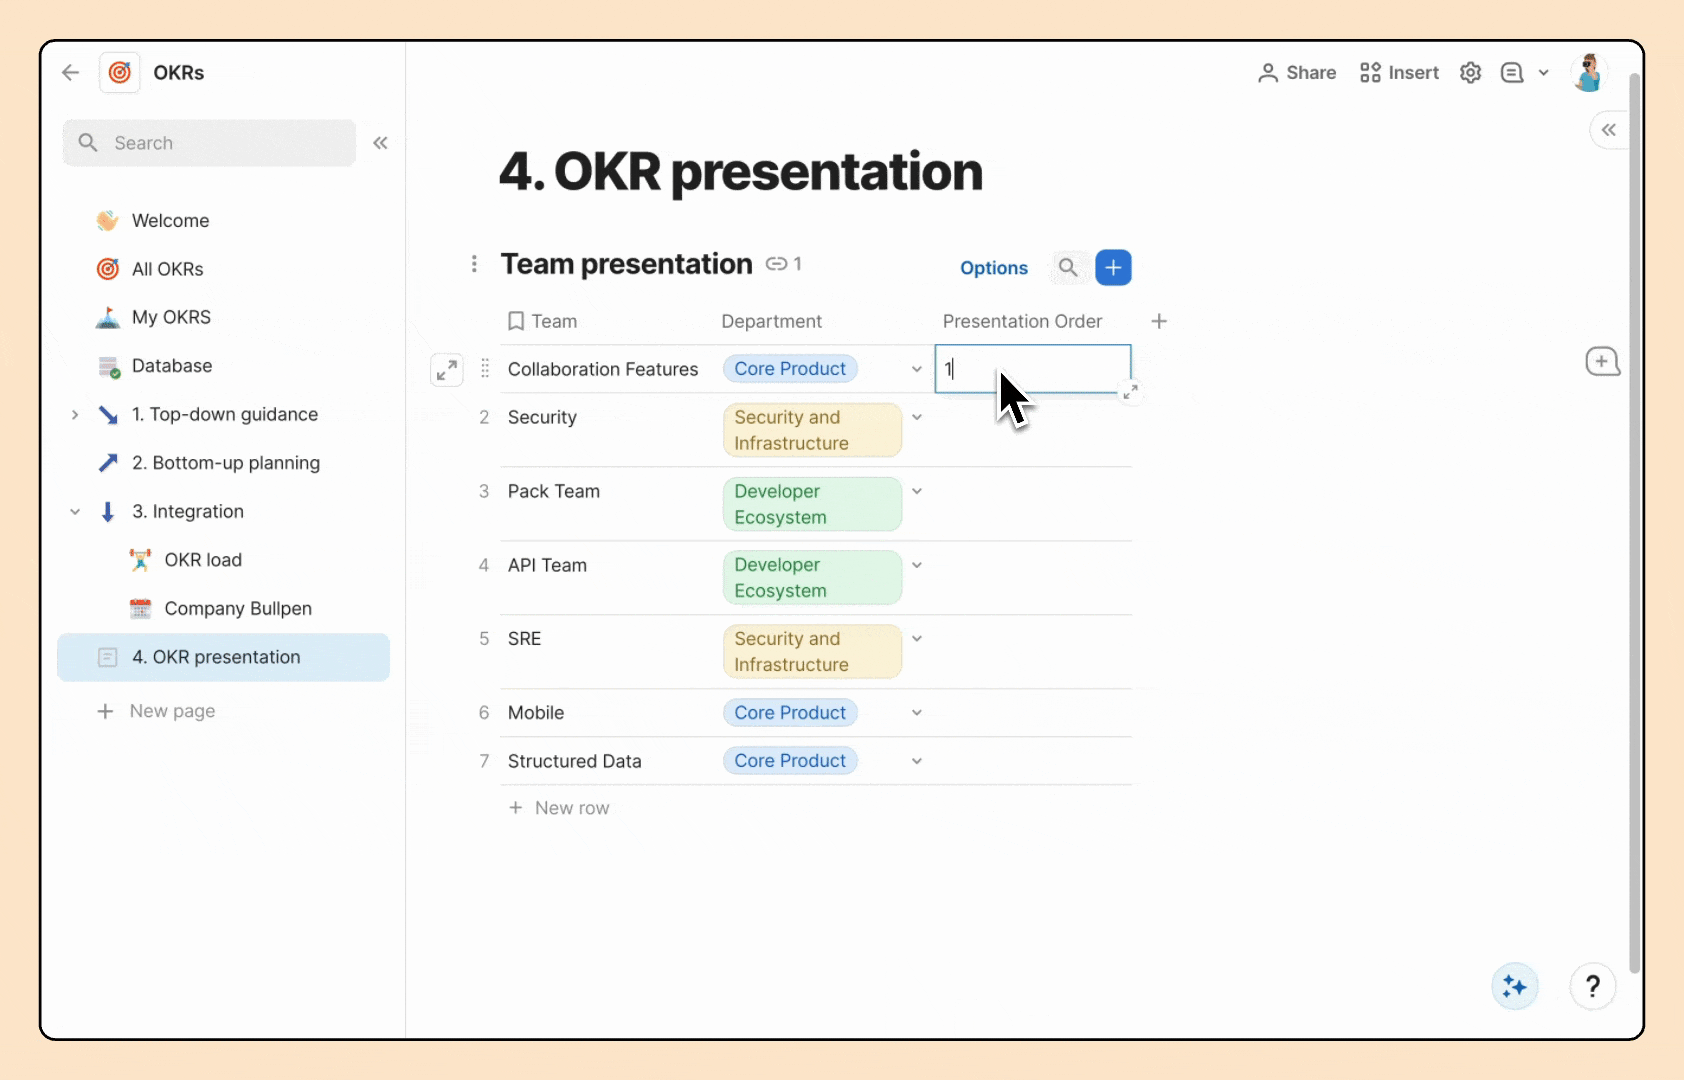Viewport: 1684px width, 1080px height.
Task: Open the Company Bullpen subpage
Action: tap(224, 608)
